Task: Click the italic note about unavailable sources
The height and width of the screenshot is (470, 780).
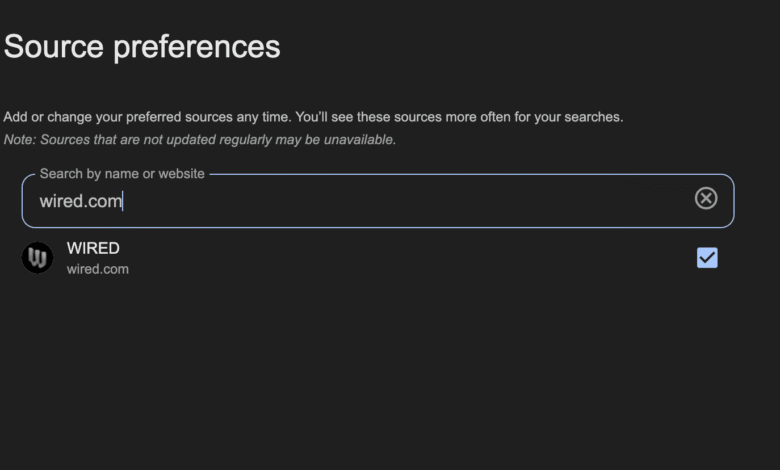Action: [x=200, y=139]
